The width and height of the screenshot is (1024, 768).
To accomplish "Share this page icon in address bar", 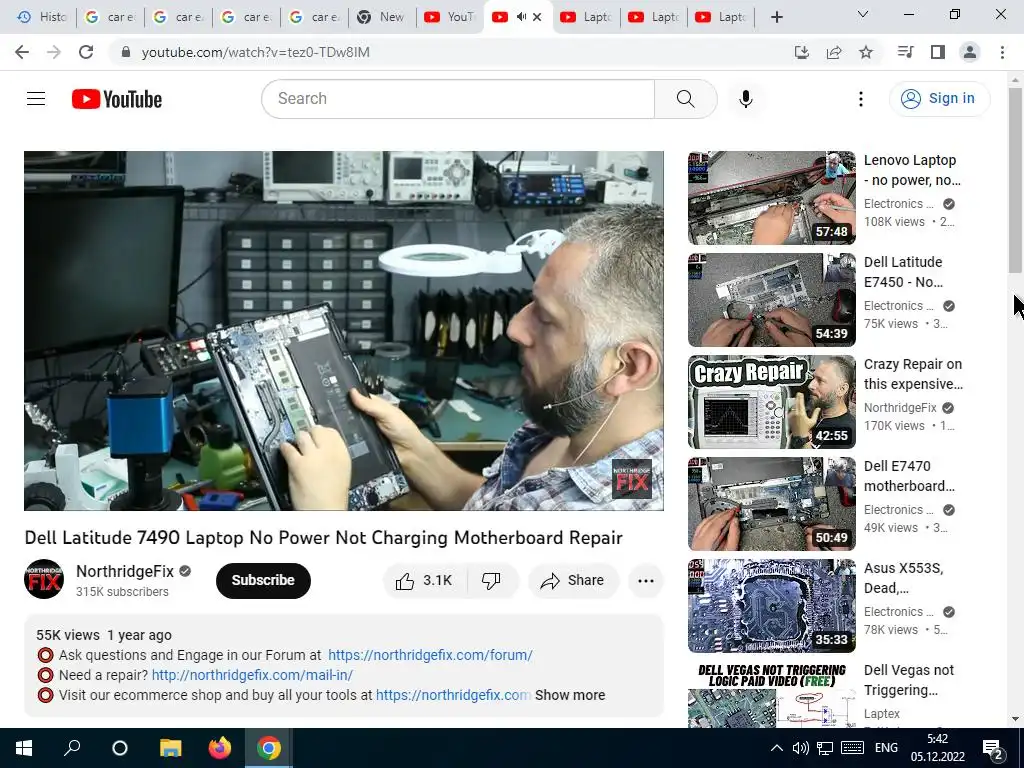I will 834,52.
